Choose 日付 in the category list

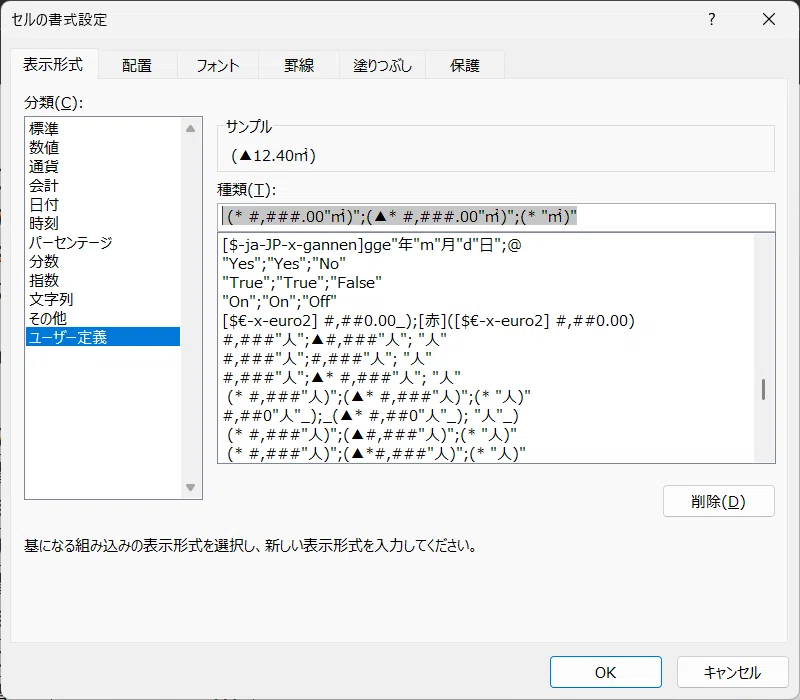[103, 204]
